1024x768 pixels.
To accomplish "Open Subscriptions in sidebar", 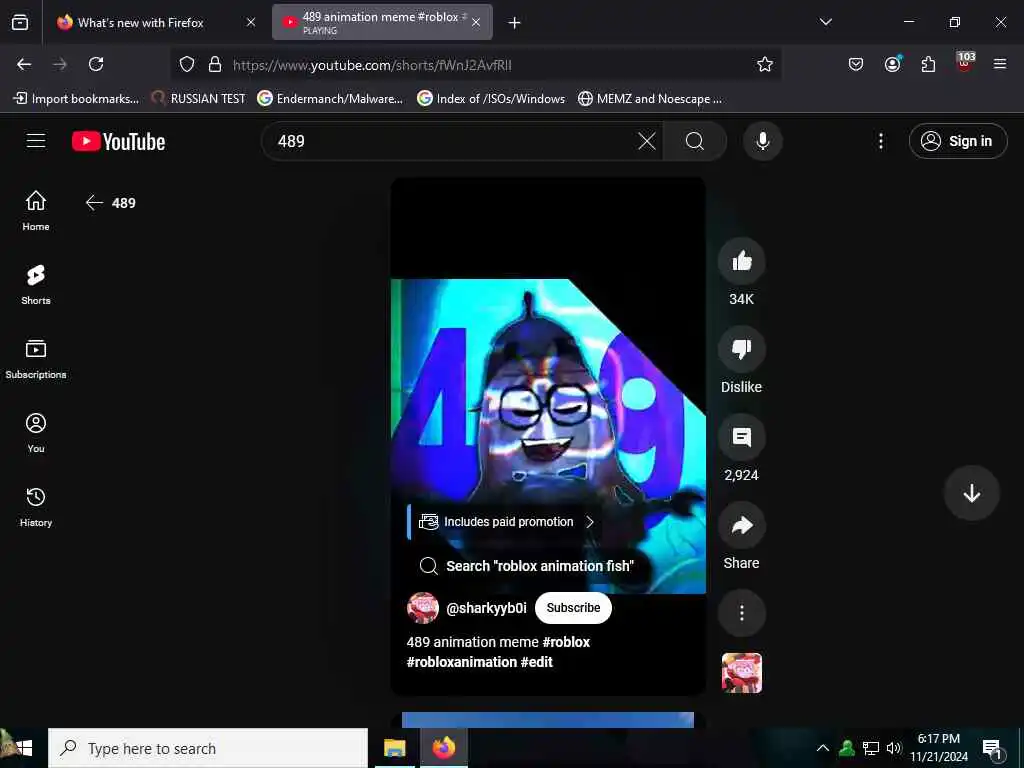I will [36, 359].
